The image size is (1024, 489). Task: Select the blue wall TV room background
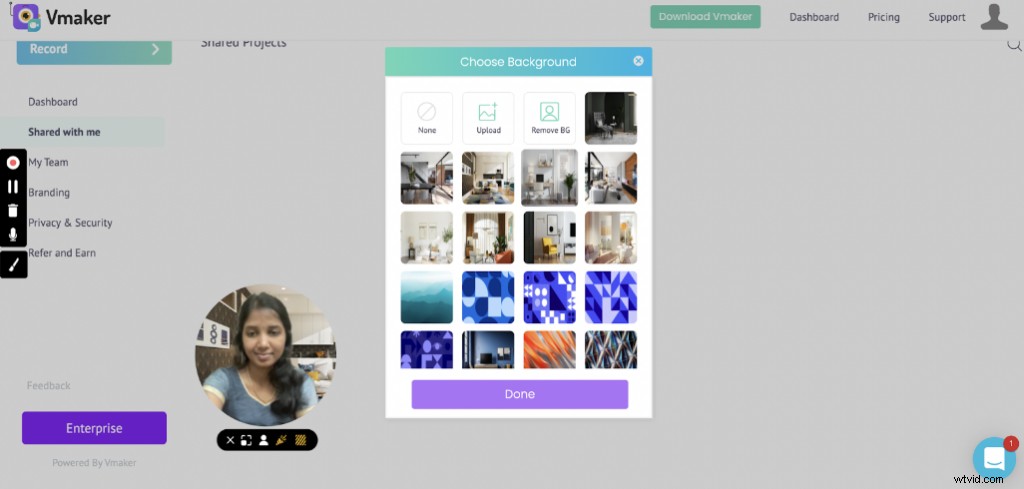click(488, 349)
